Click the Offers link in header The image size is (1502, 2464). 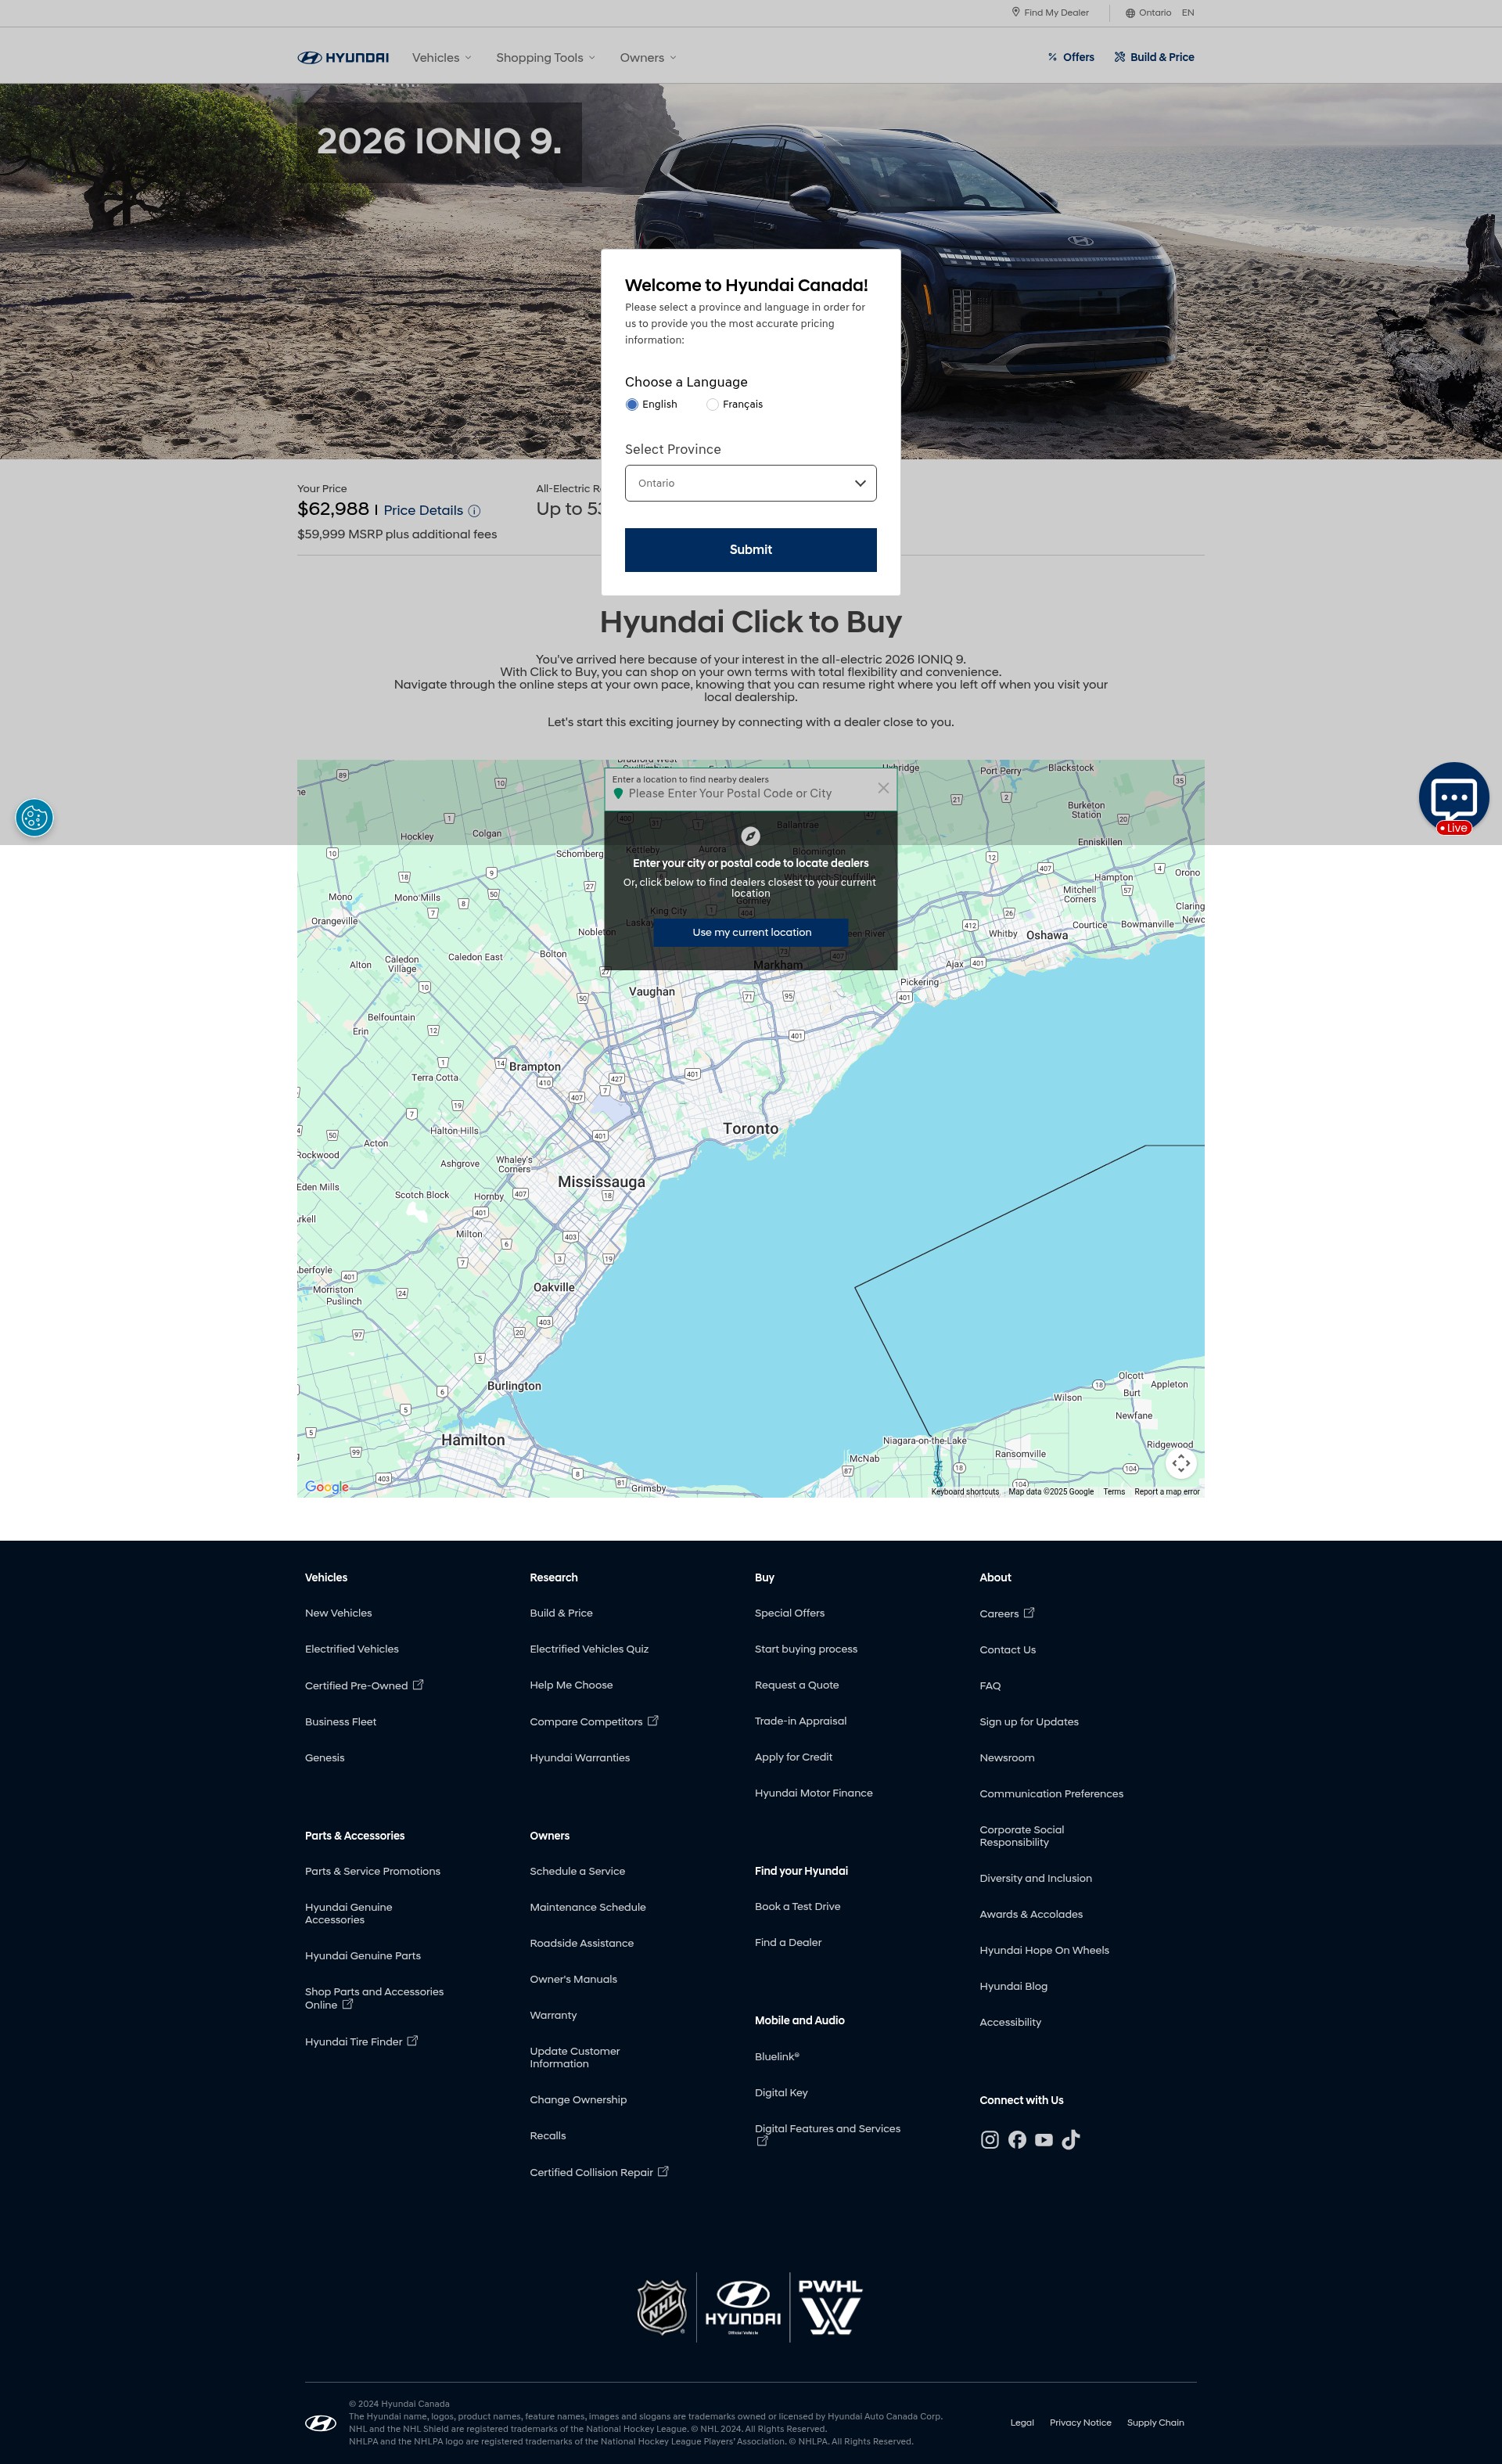point(1071,57)
